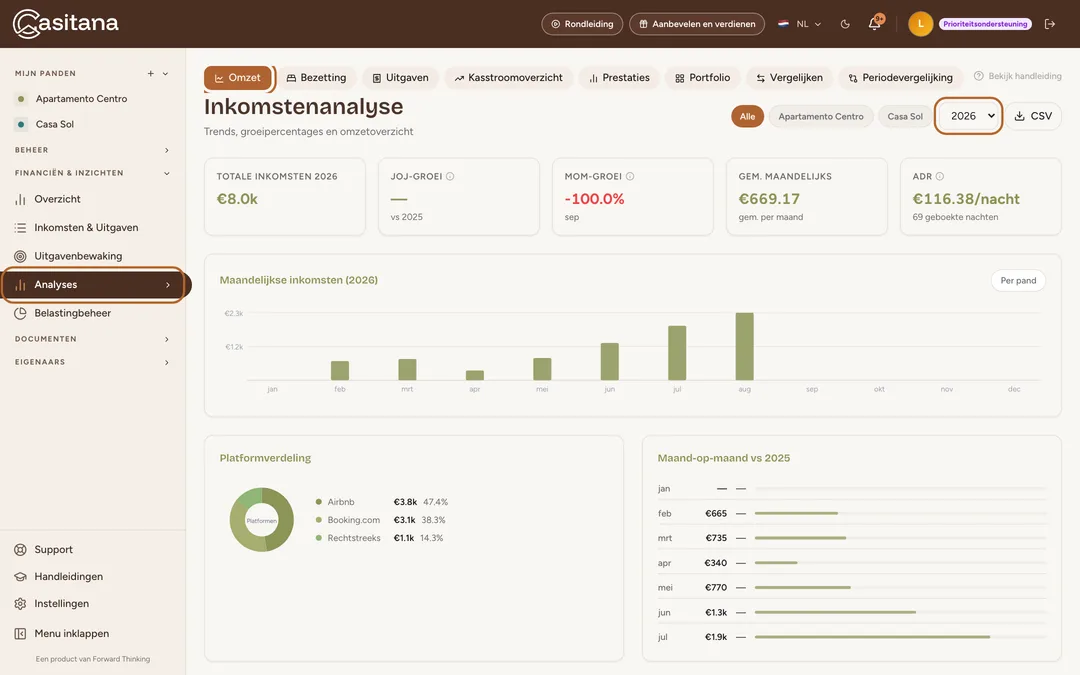The width and height of the screenshot is (1080, 675).
Task: Select Casa Sol in sidebar
Action: [x=54, y=125]
